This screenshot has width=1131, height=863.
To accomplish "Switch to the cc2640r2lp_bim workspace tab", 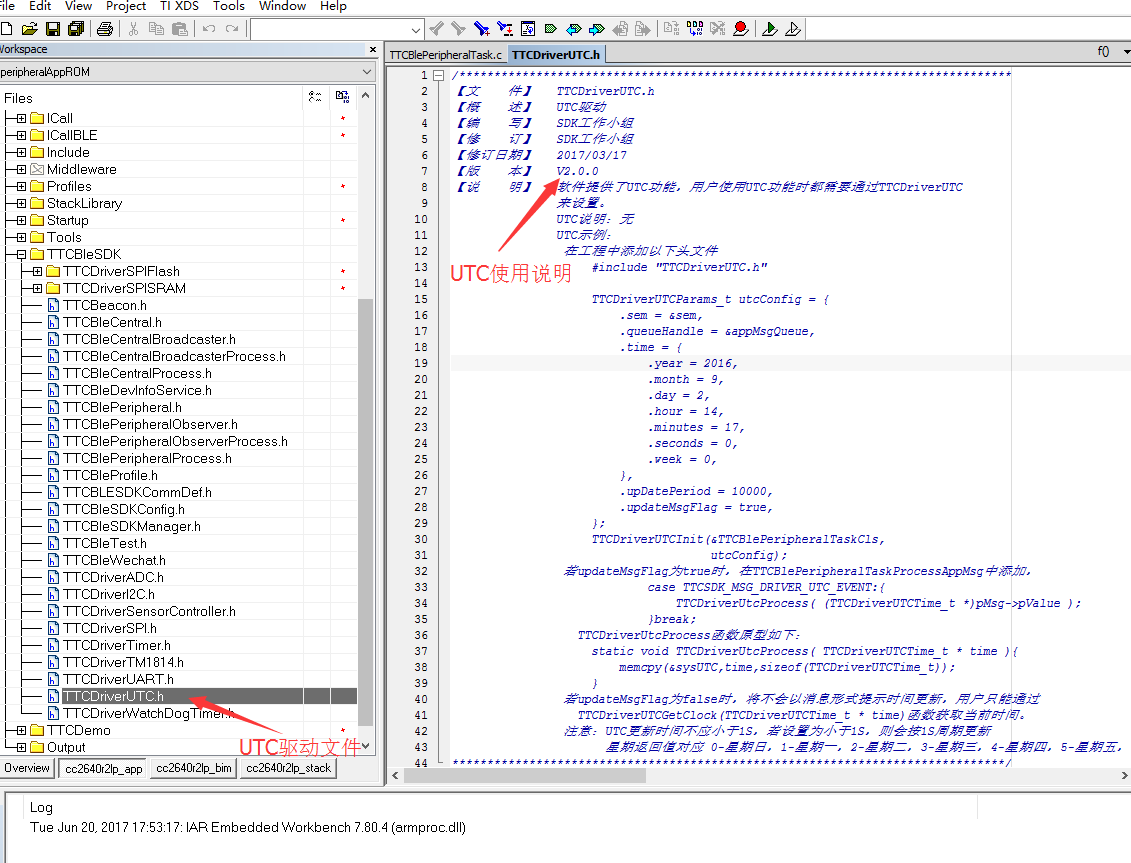I will (x=194, y=768).
